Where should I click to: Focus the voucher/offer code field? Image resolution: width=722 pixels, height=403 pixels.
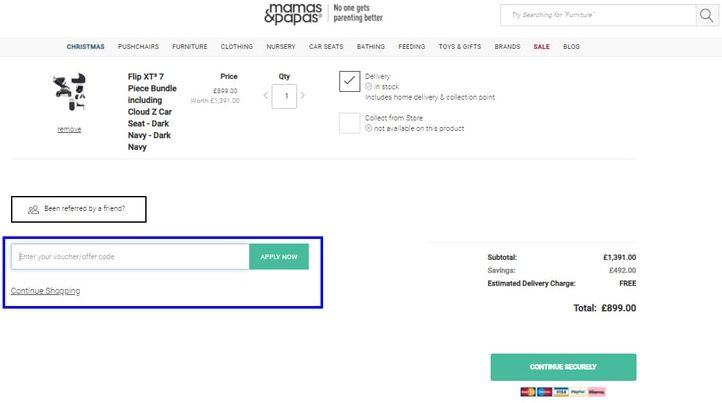pyautogui.click(x=130, y=257)
